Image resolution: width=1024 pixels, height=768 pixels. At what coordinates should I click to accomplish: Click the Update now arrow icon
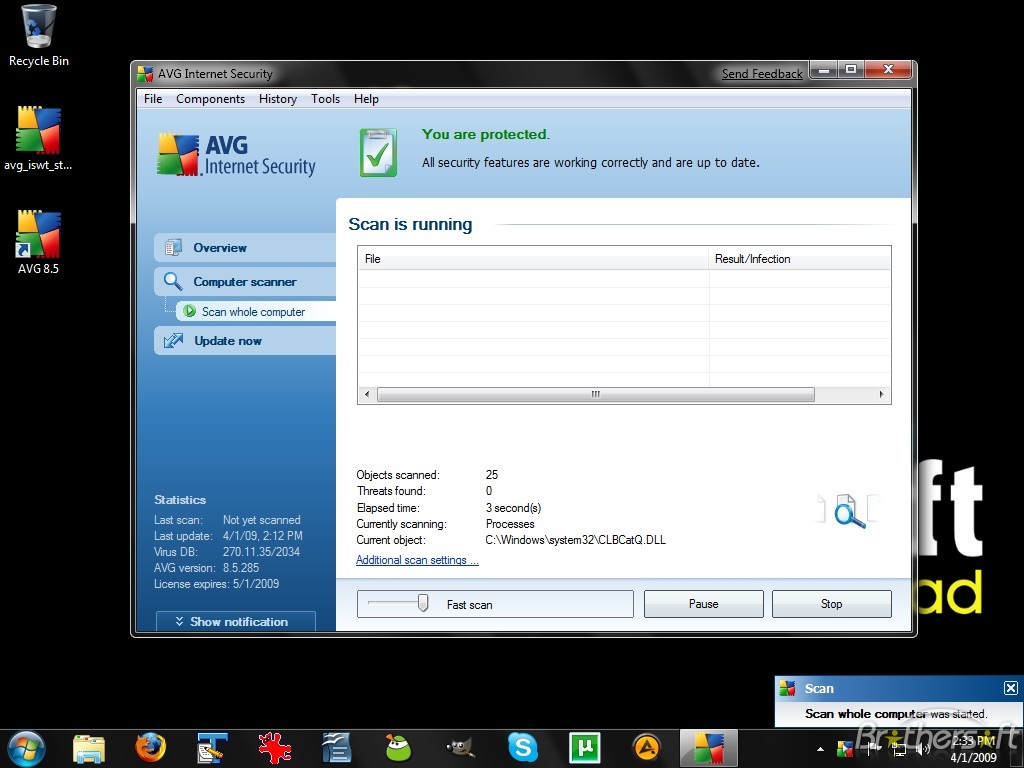tap(173, 340)
